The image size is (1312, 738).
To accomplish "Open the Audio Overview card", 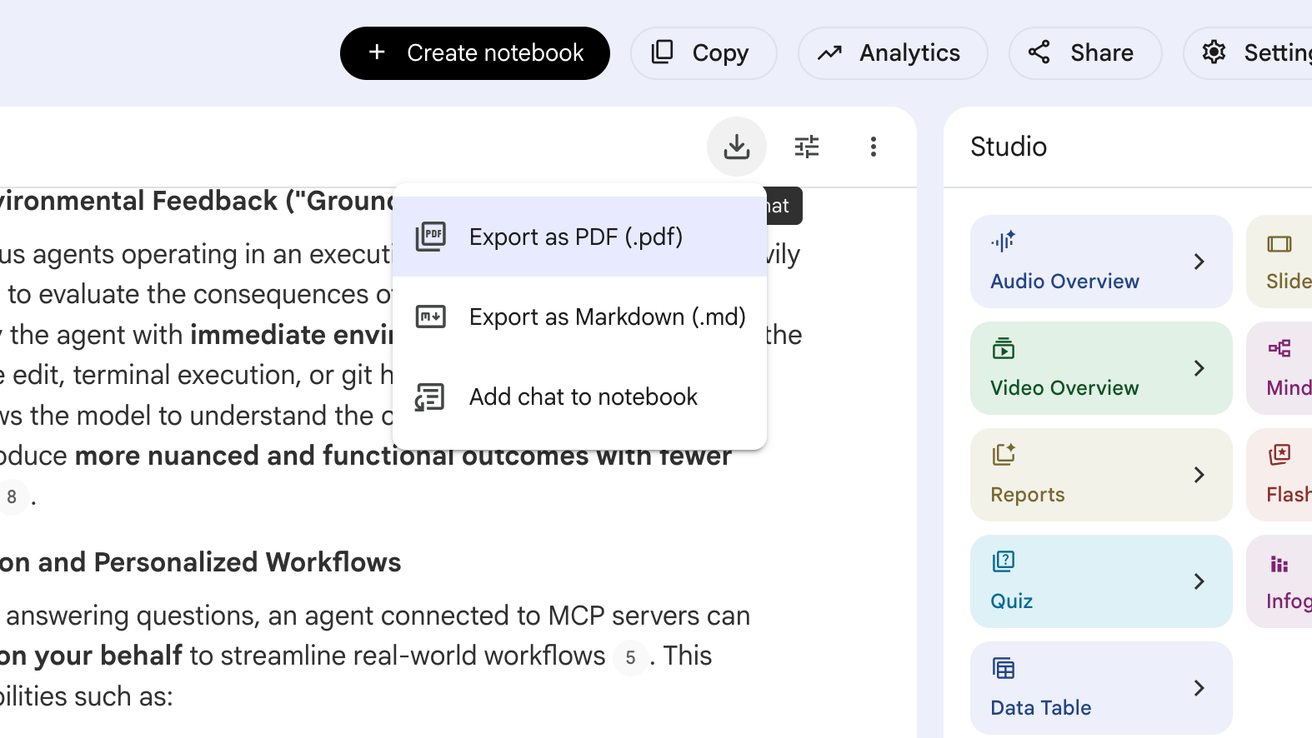I will tap(1101, 261).
